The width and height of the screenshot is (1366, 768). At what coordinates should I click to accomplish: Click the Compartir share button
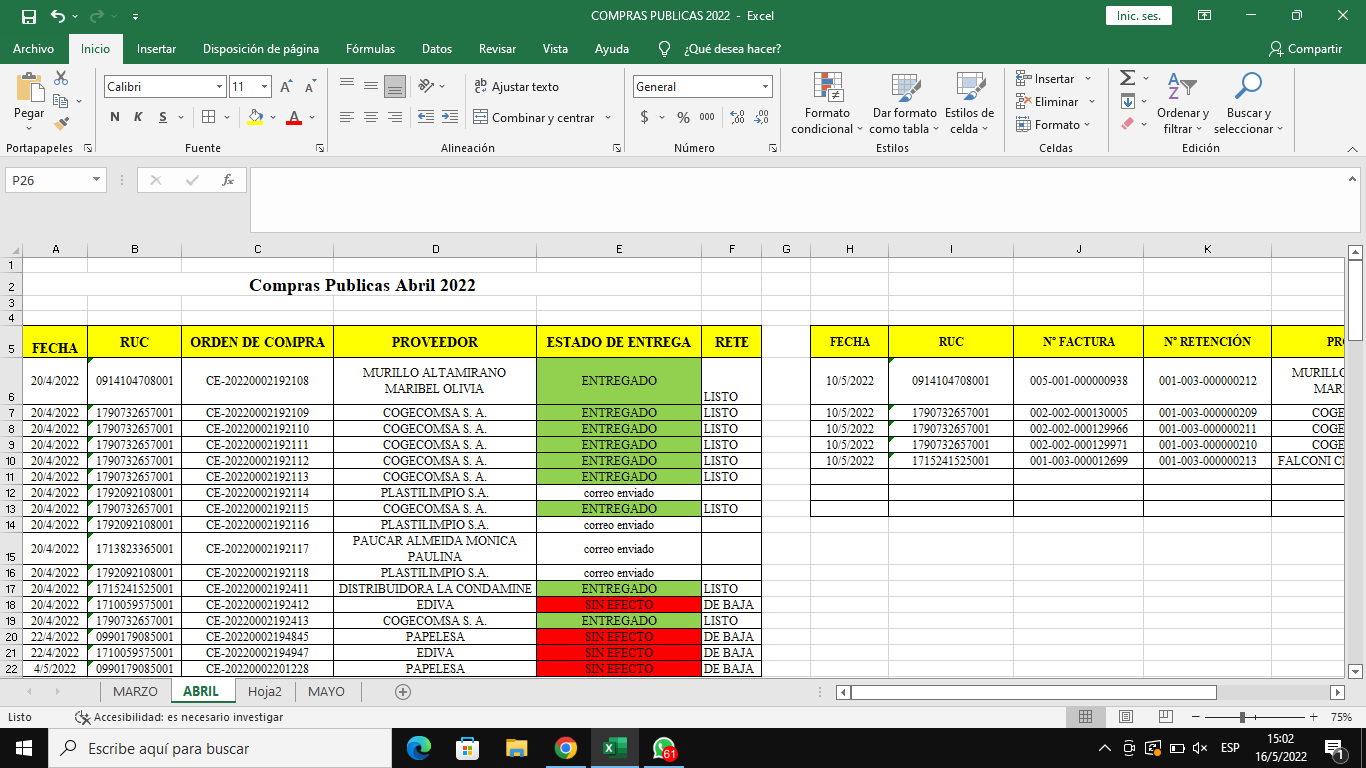[x=1305, y=48]
